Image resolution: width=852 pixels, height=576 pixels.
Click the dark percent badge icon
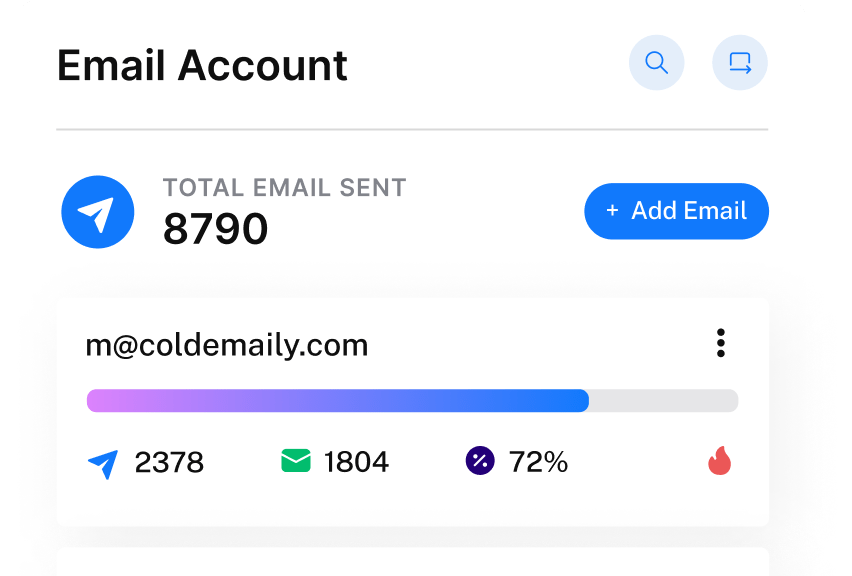tap(480, 461)
